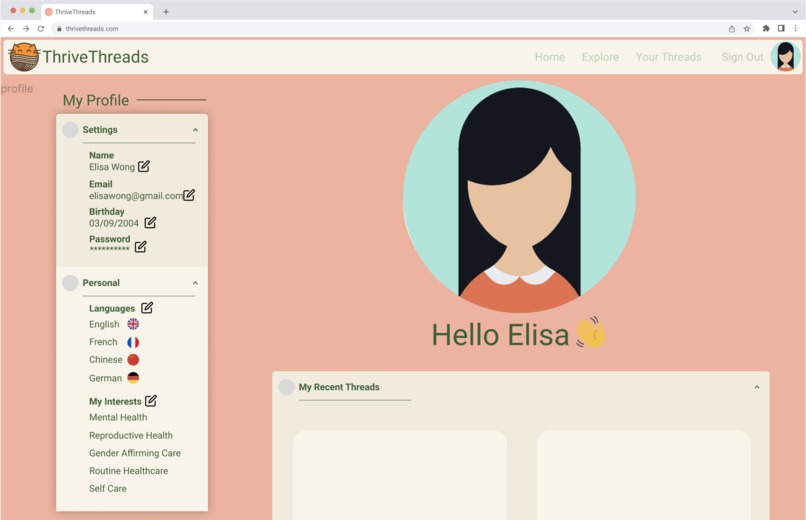Click the ThriveThreads brand name
The height and width of the screenshot is (520, 806).
(x=96, y=57)
